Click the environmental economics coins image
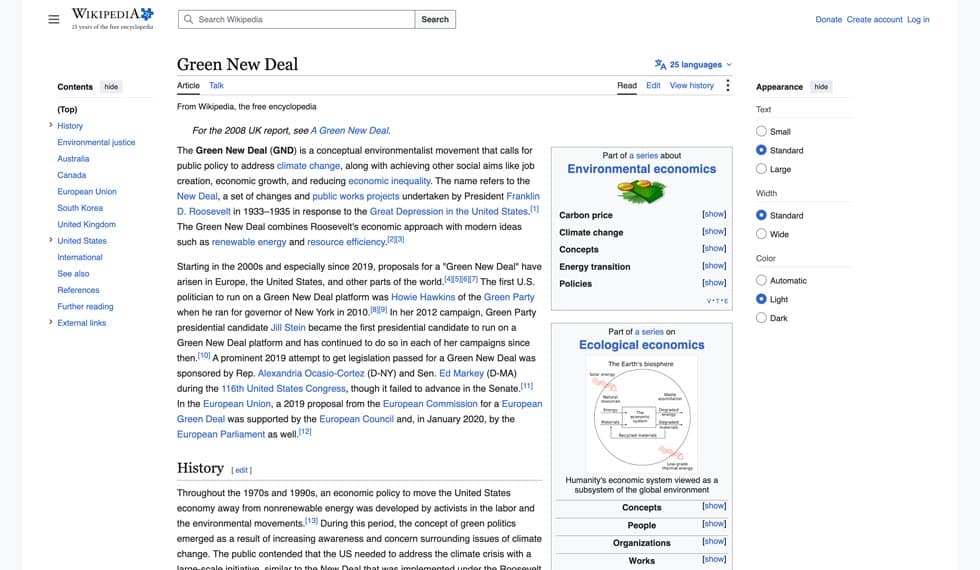This screenshot has width=980, height=570. pyautogui.click(x=641, y=192)
